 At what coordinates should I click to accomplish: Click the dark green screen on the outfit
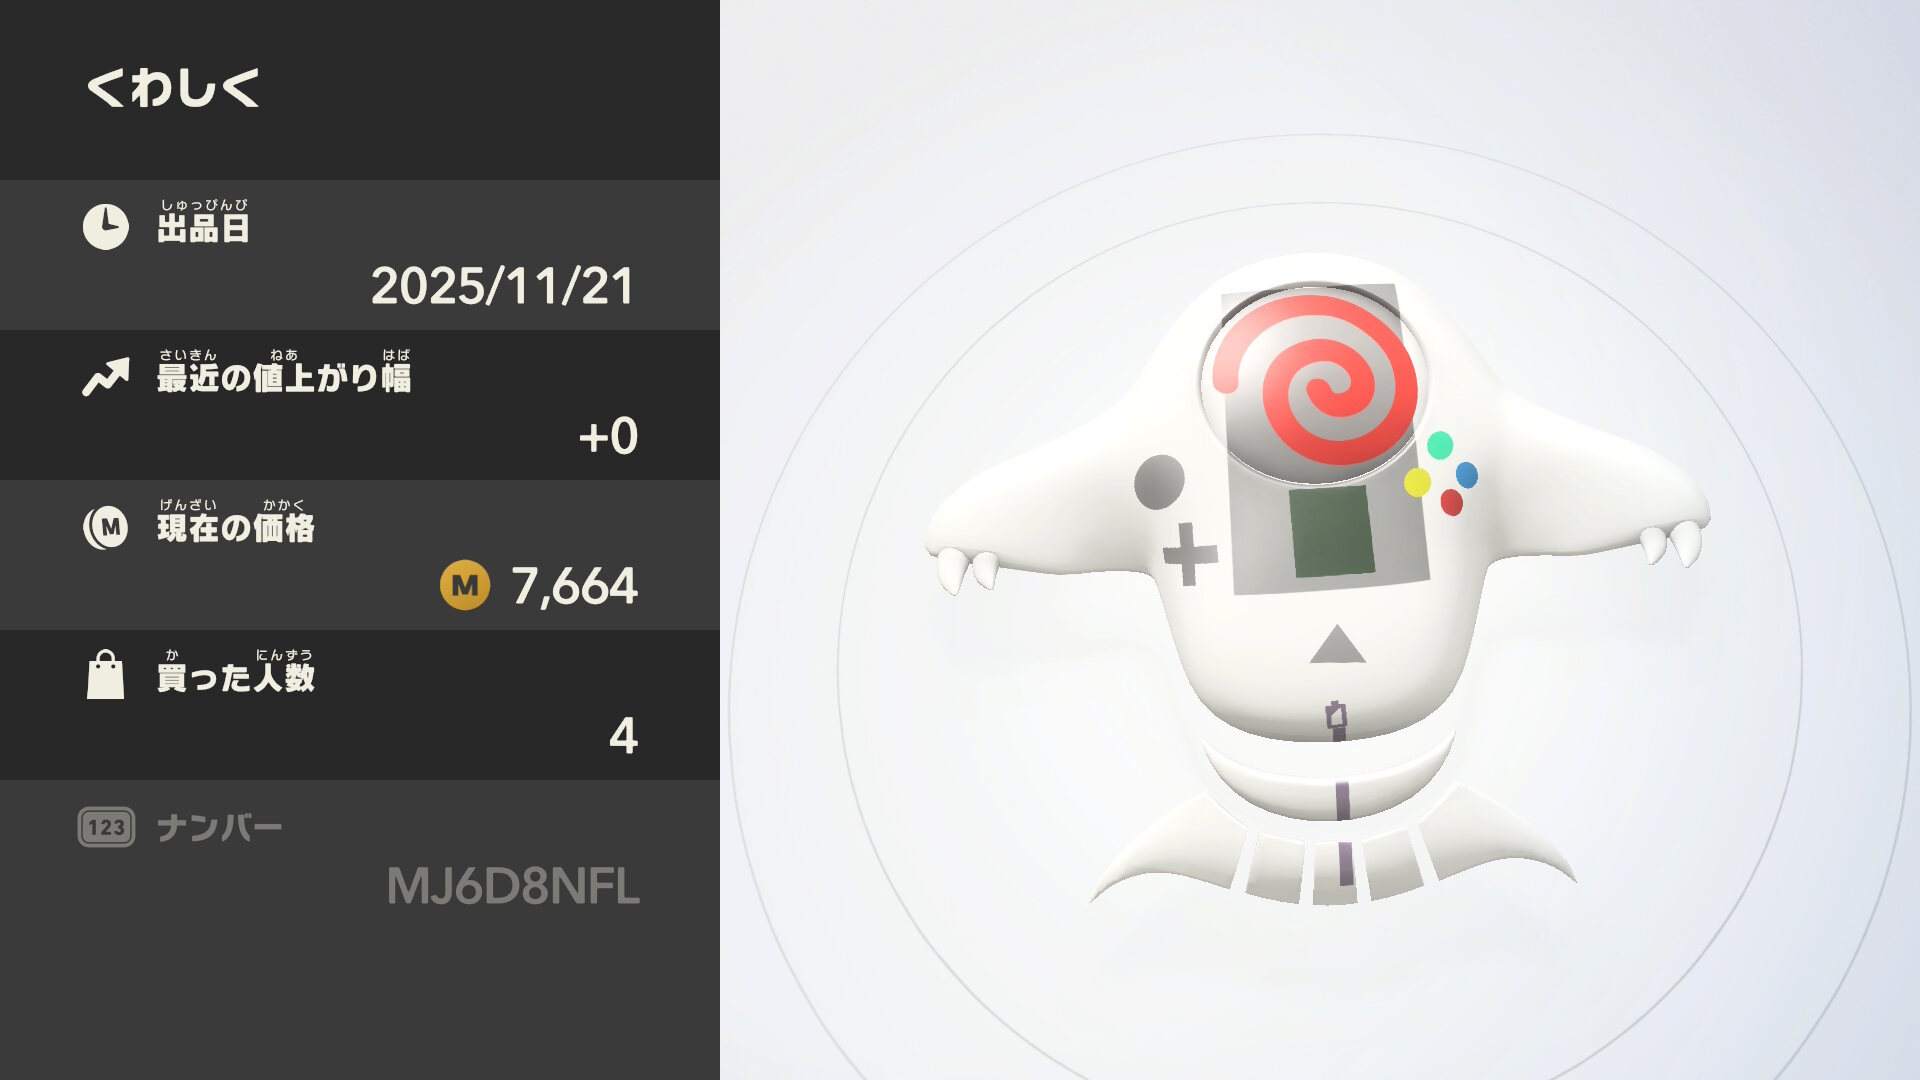pyautogui.click(x=1332, y=532)
